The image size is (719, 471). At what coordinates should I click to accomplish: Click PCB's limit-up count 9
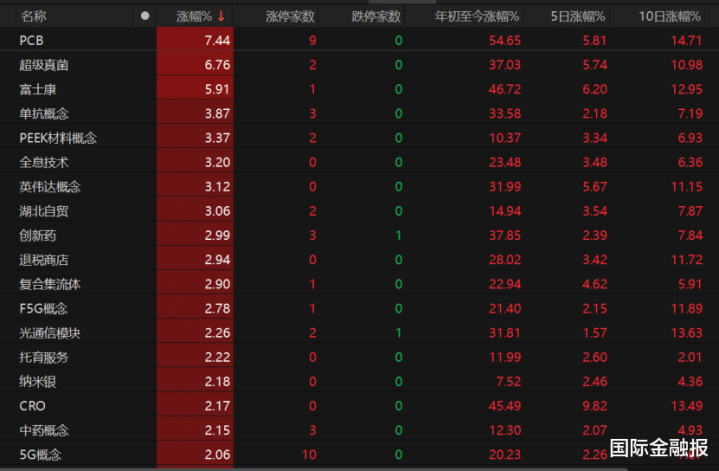tap(313, 40)
